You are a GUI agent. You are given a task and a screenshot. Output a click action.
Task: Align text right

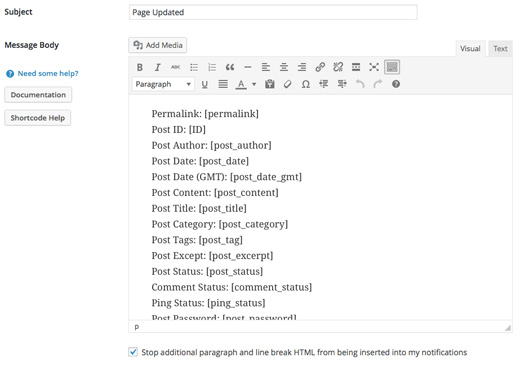pyautogui.click(x=302, y=67)
